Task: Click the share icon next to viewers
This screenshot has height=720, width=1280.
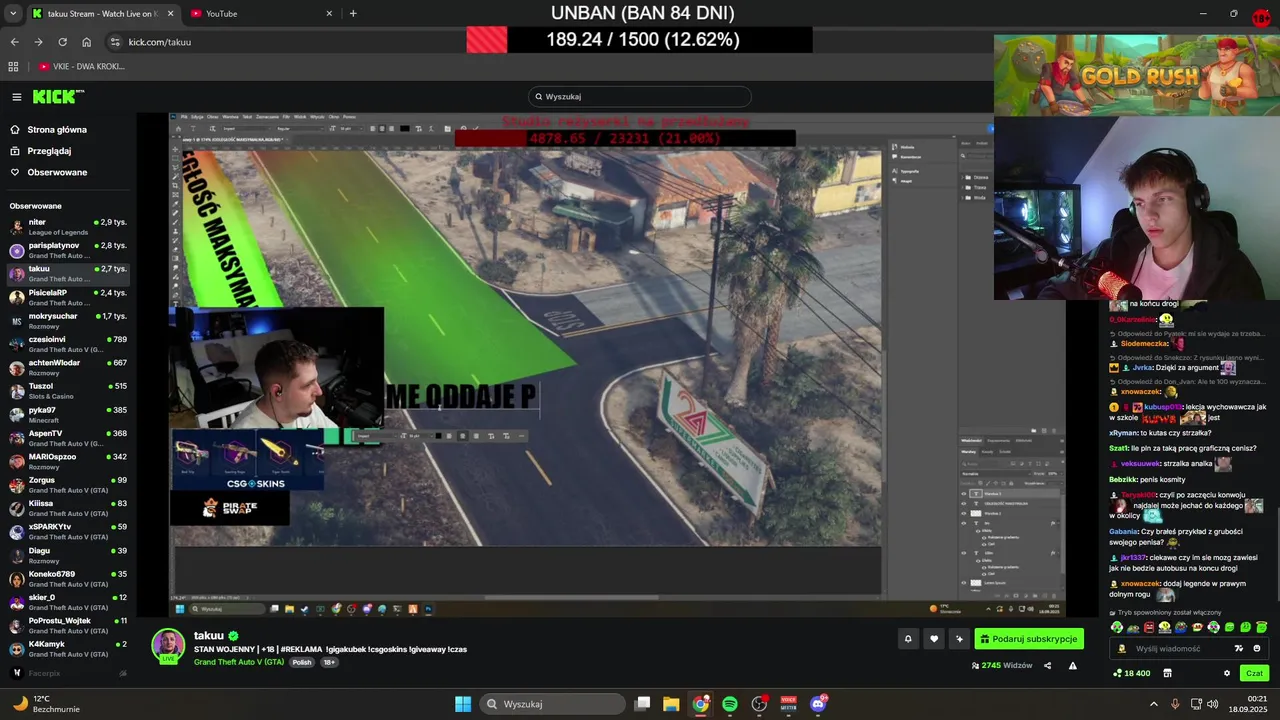Action: [x=1048, y=665]
